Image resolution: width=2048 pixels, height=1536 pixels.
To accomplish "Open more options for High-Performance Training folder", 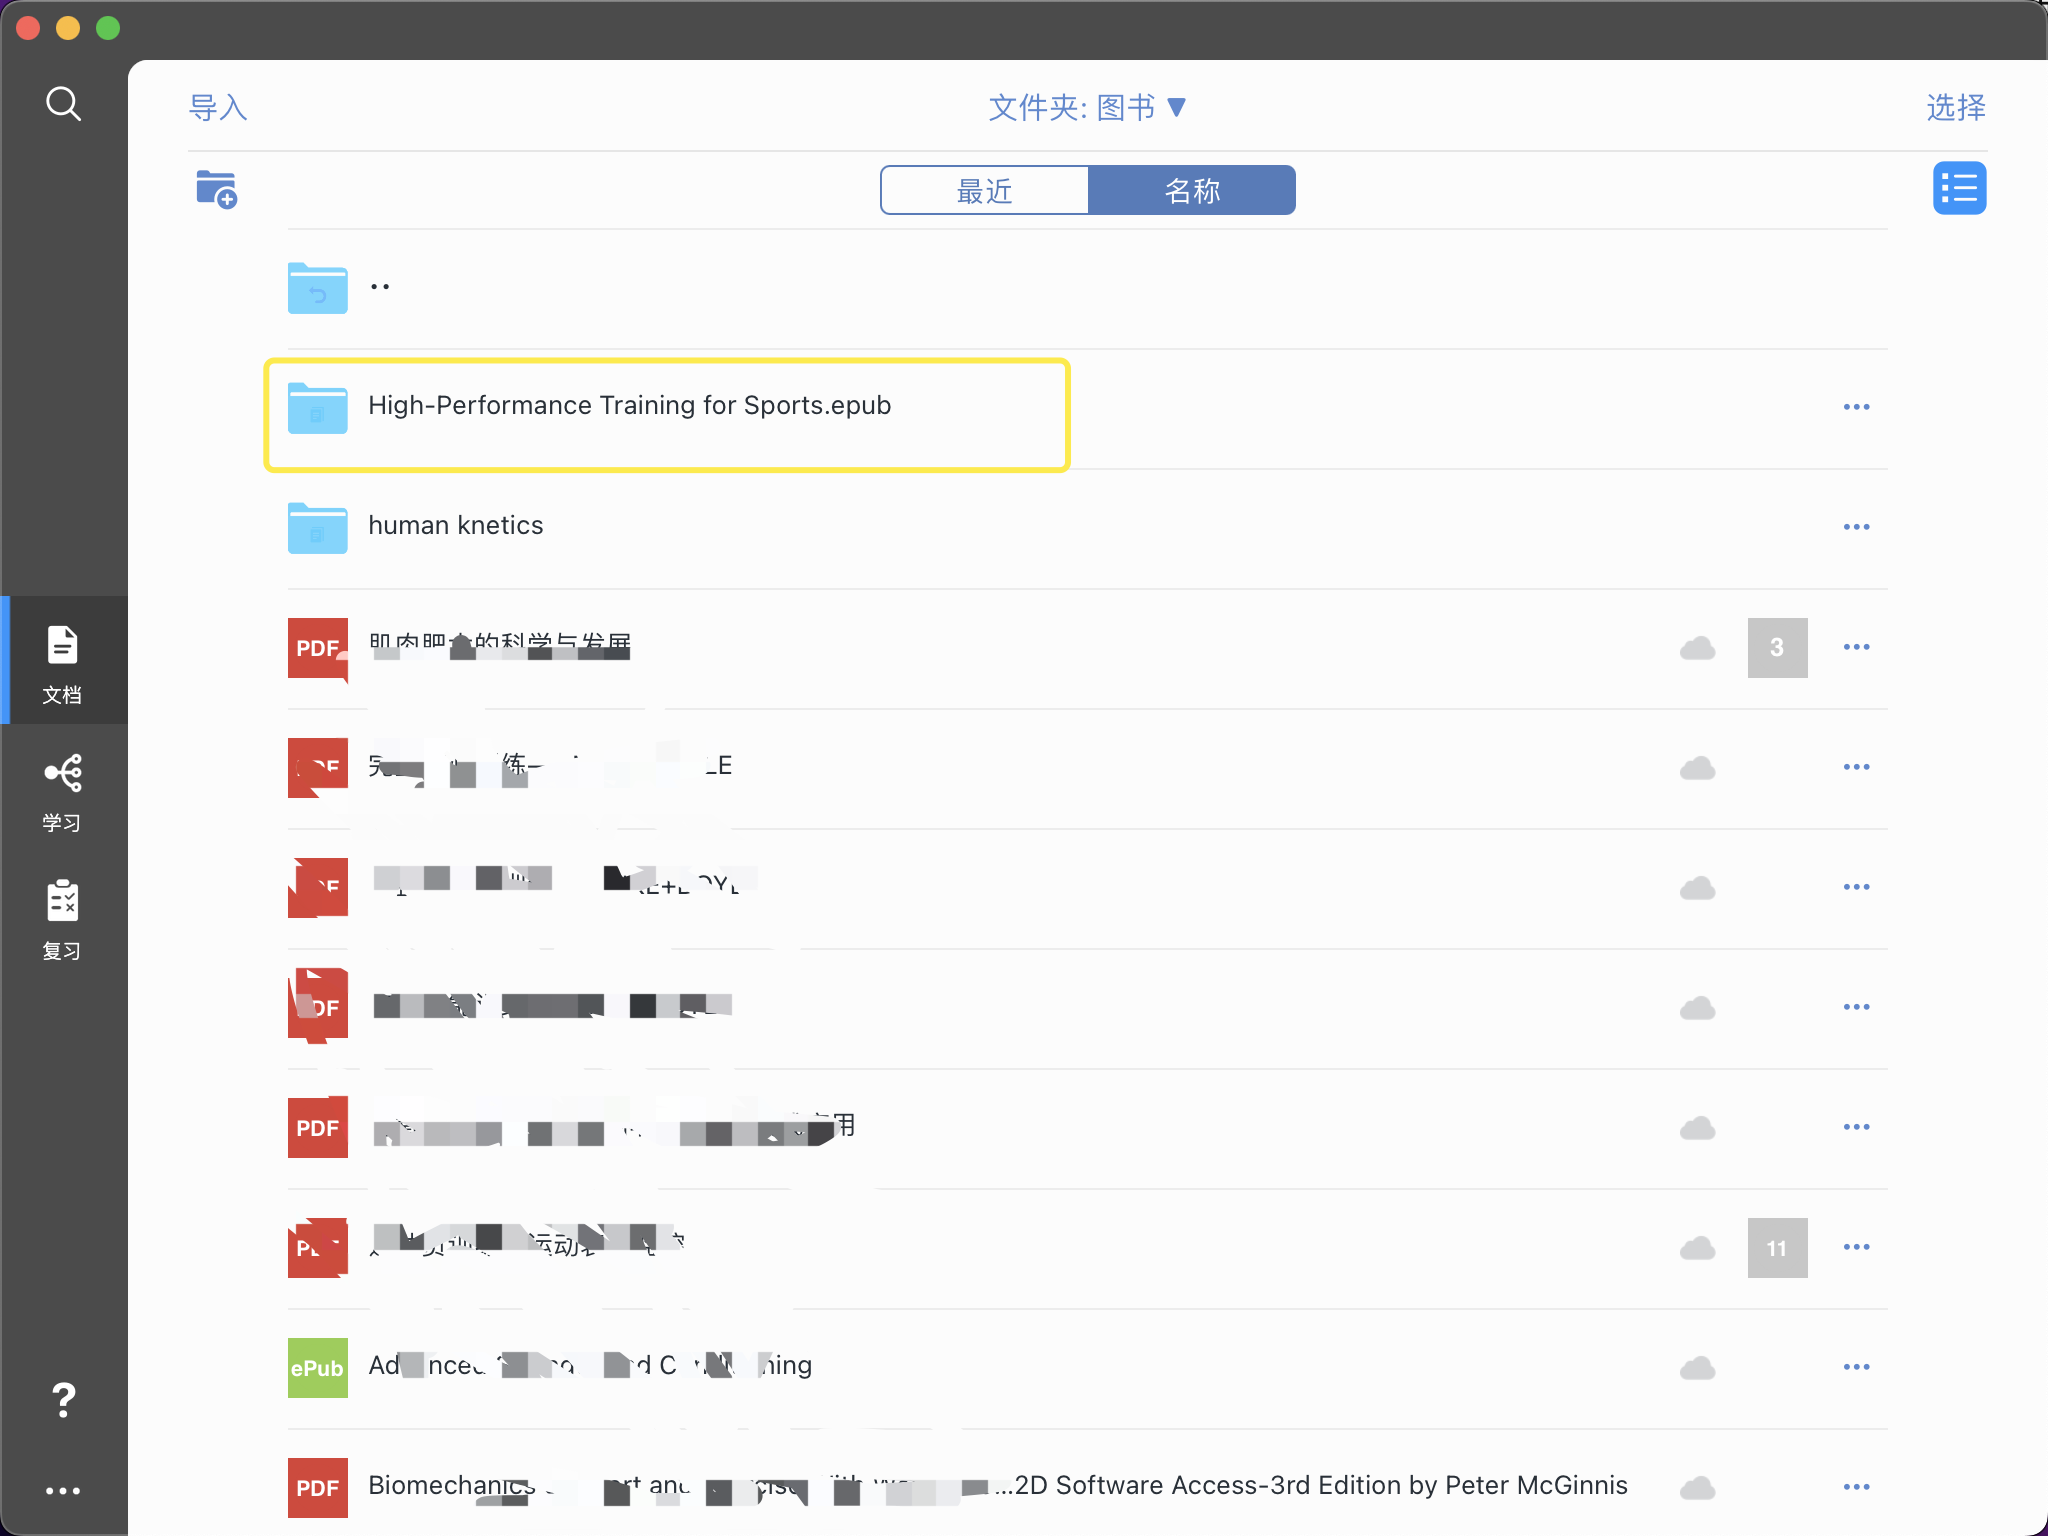I will click(1856, 407).
